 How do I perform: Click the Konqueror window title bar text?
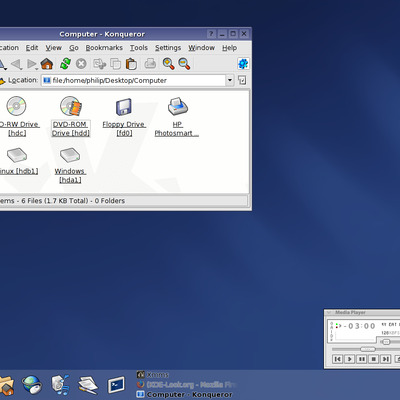(102, 34)
